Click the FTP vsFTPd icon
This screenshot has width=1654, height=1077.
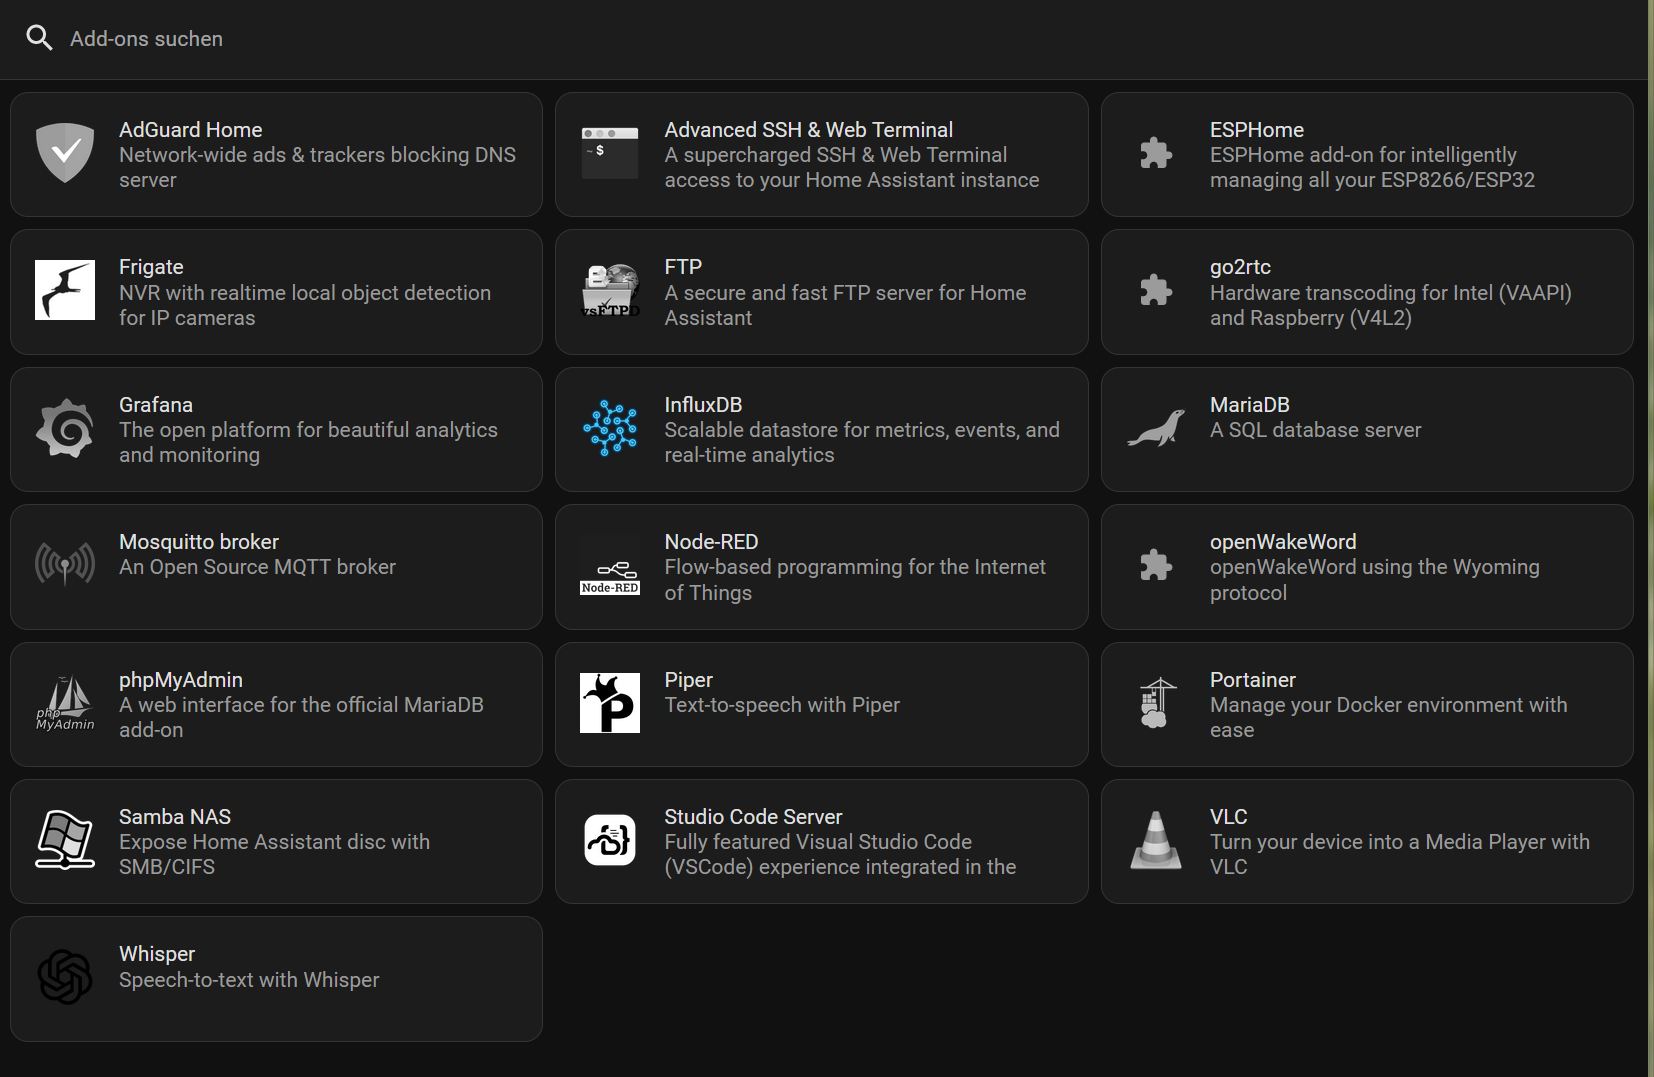(x=610, y=290)
